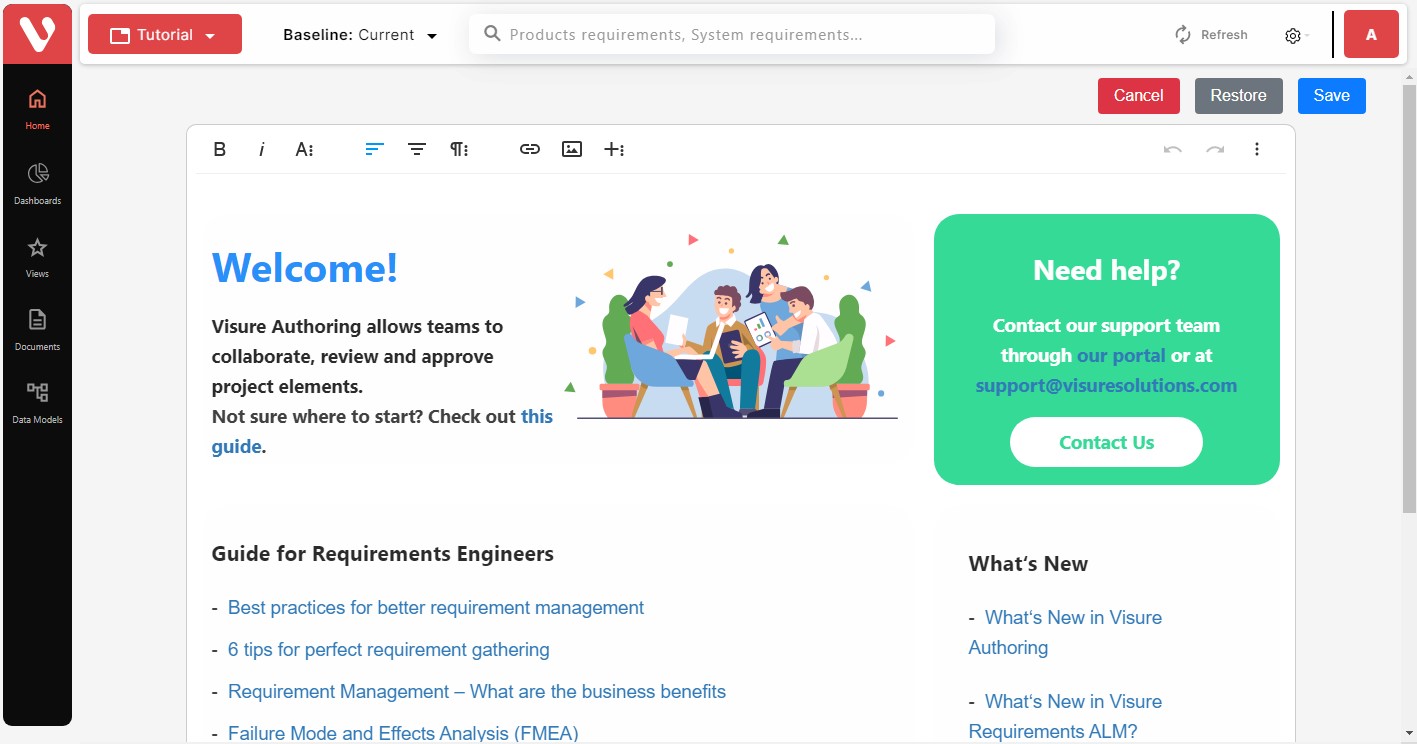This screenshot has height=744, width=1417.
Task: Open the 'our portal' link
Action: coord(1121,355)
